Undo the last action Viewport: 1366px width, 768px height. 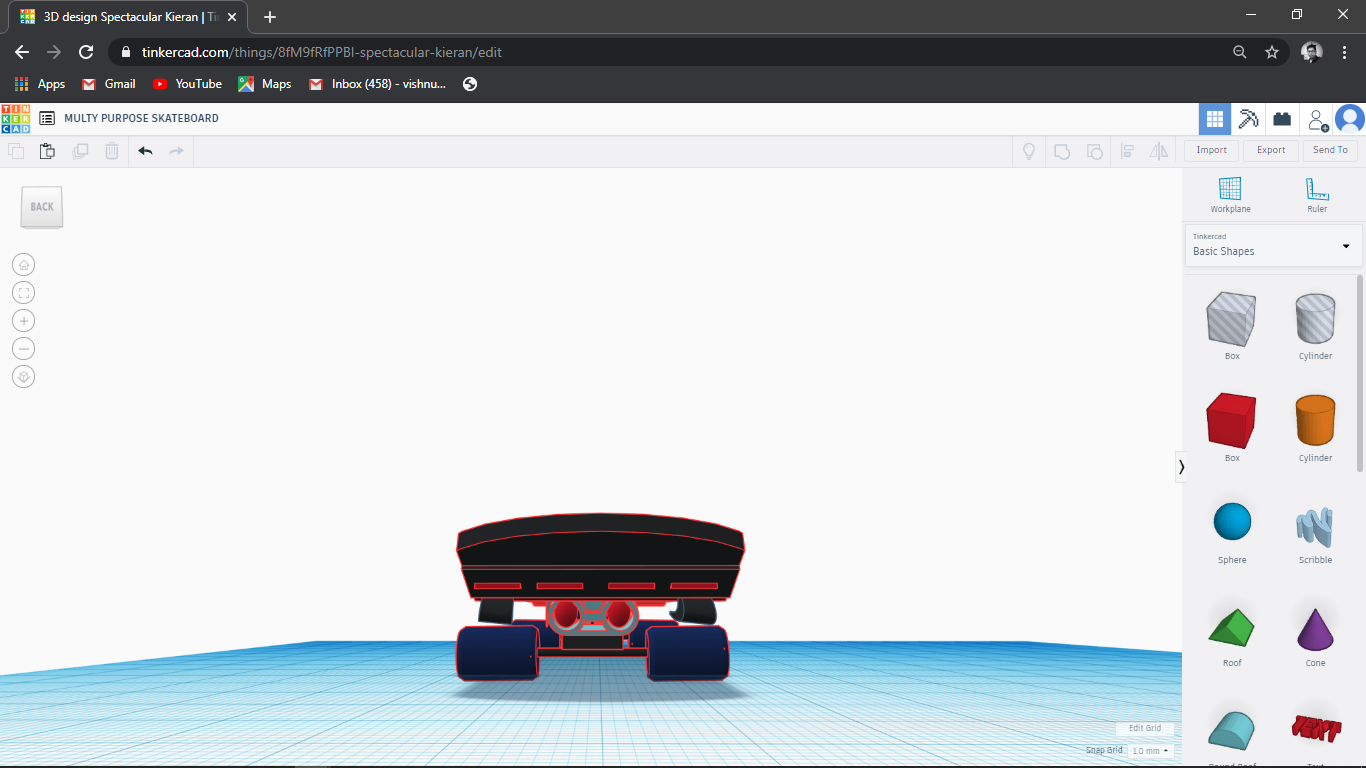(146, 151)
